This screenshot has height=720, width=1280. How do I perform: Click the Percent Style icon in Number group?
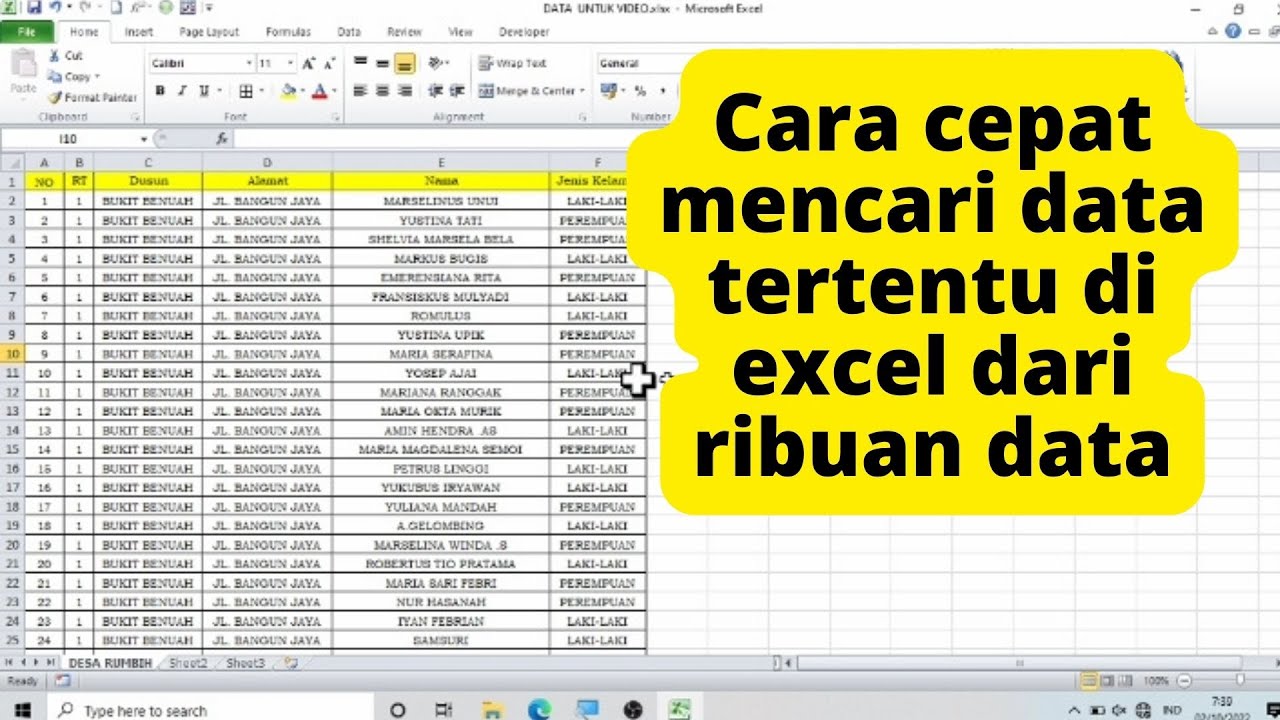(x=640, y=91)
